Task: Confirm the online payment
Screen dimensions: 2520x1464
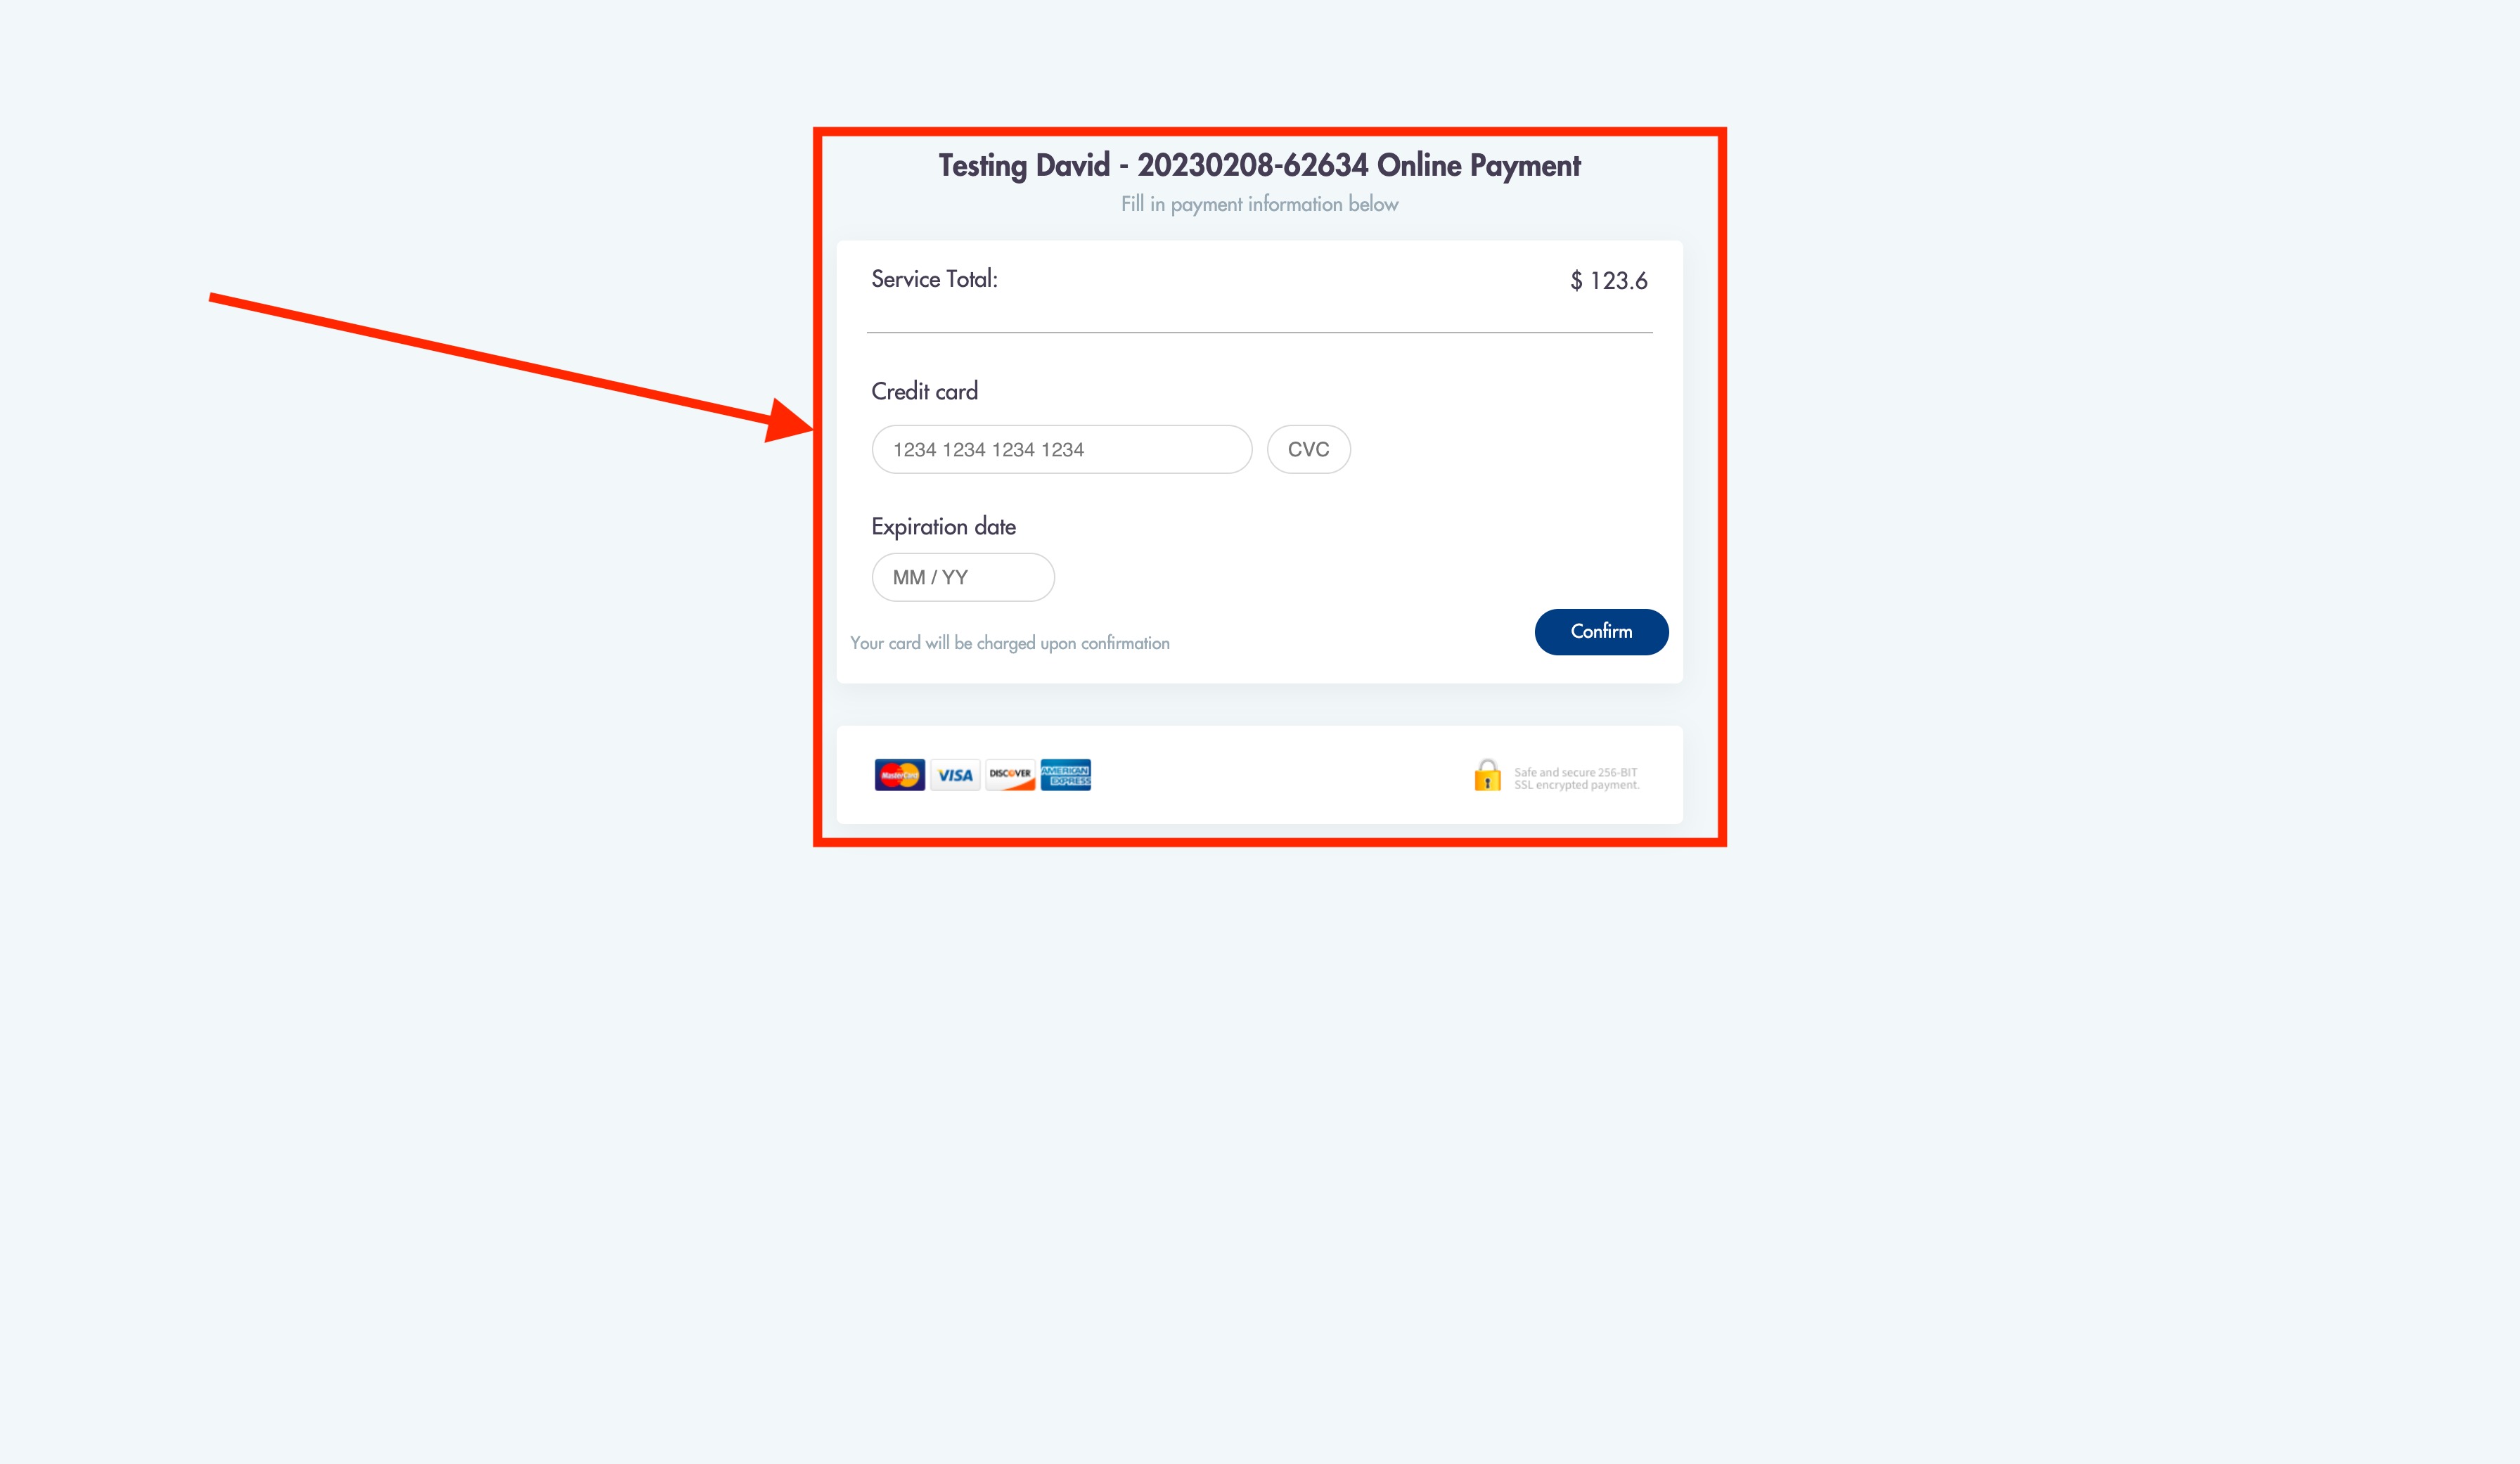Action: [x=1601, y=632]
